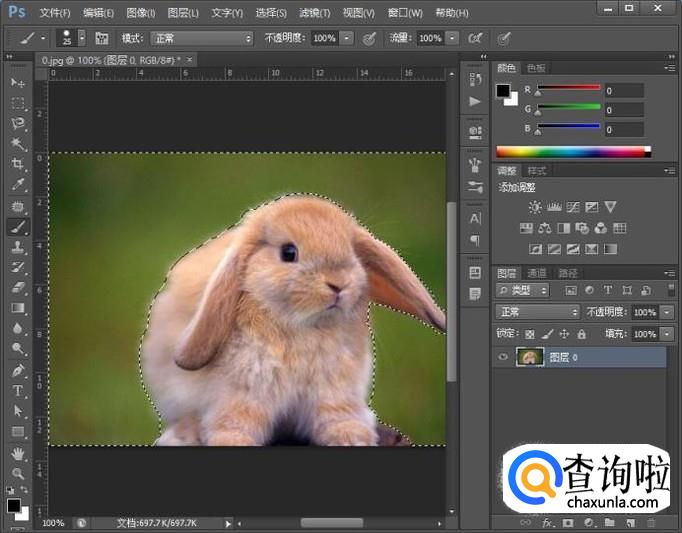Click the 色板 panel tab
Screen dimensions: 682x533
point(536,68)
